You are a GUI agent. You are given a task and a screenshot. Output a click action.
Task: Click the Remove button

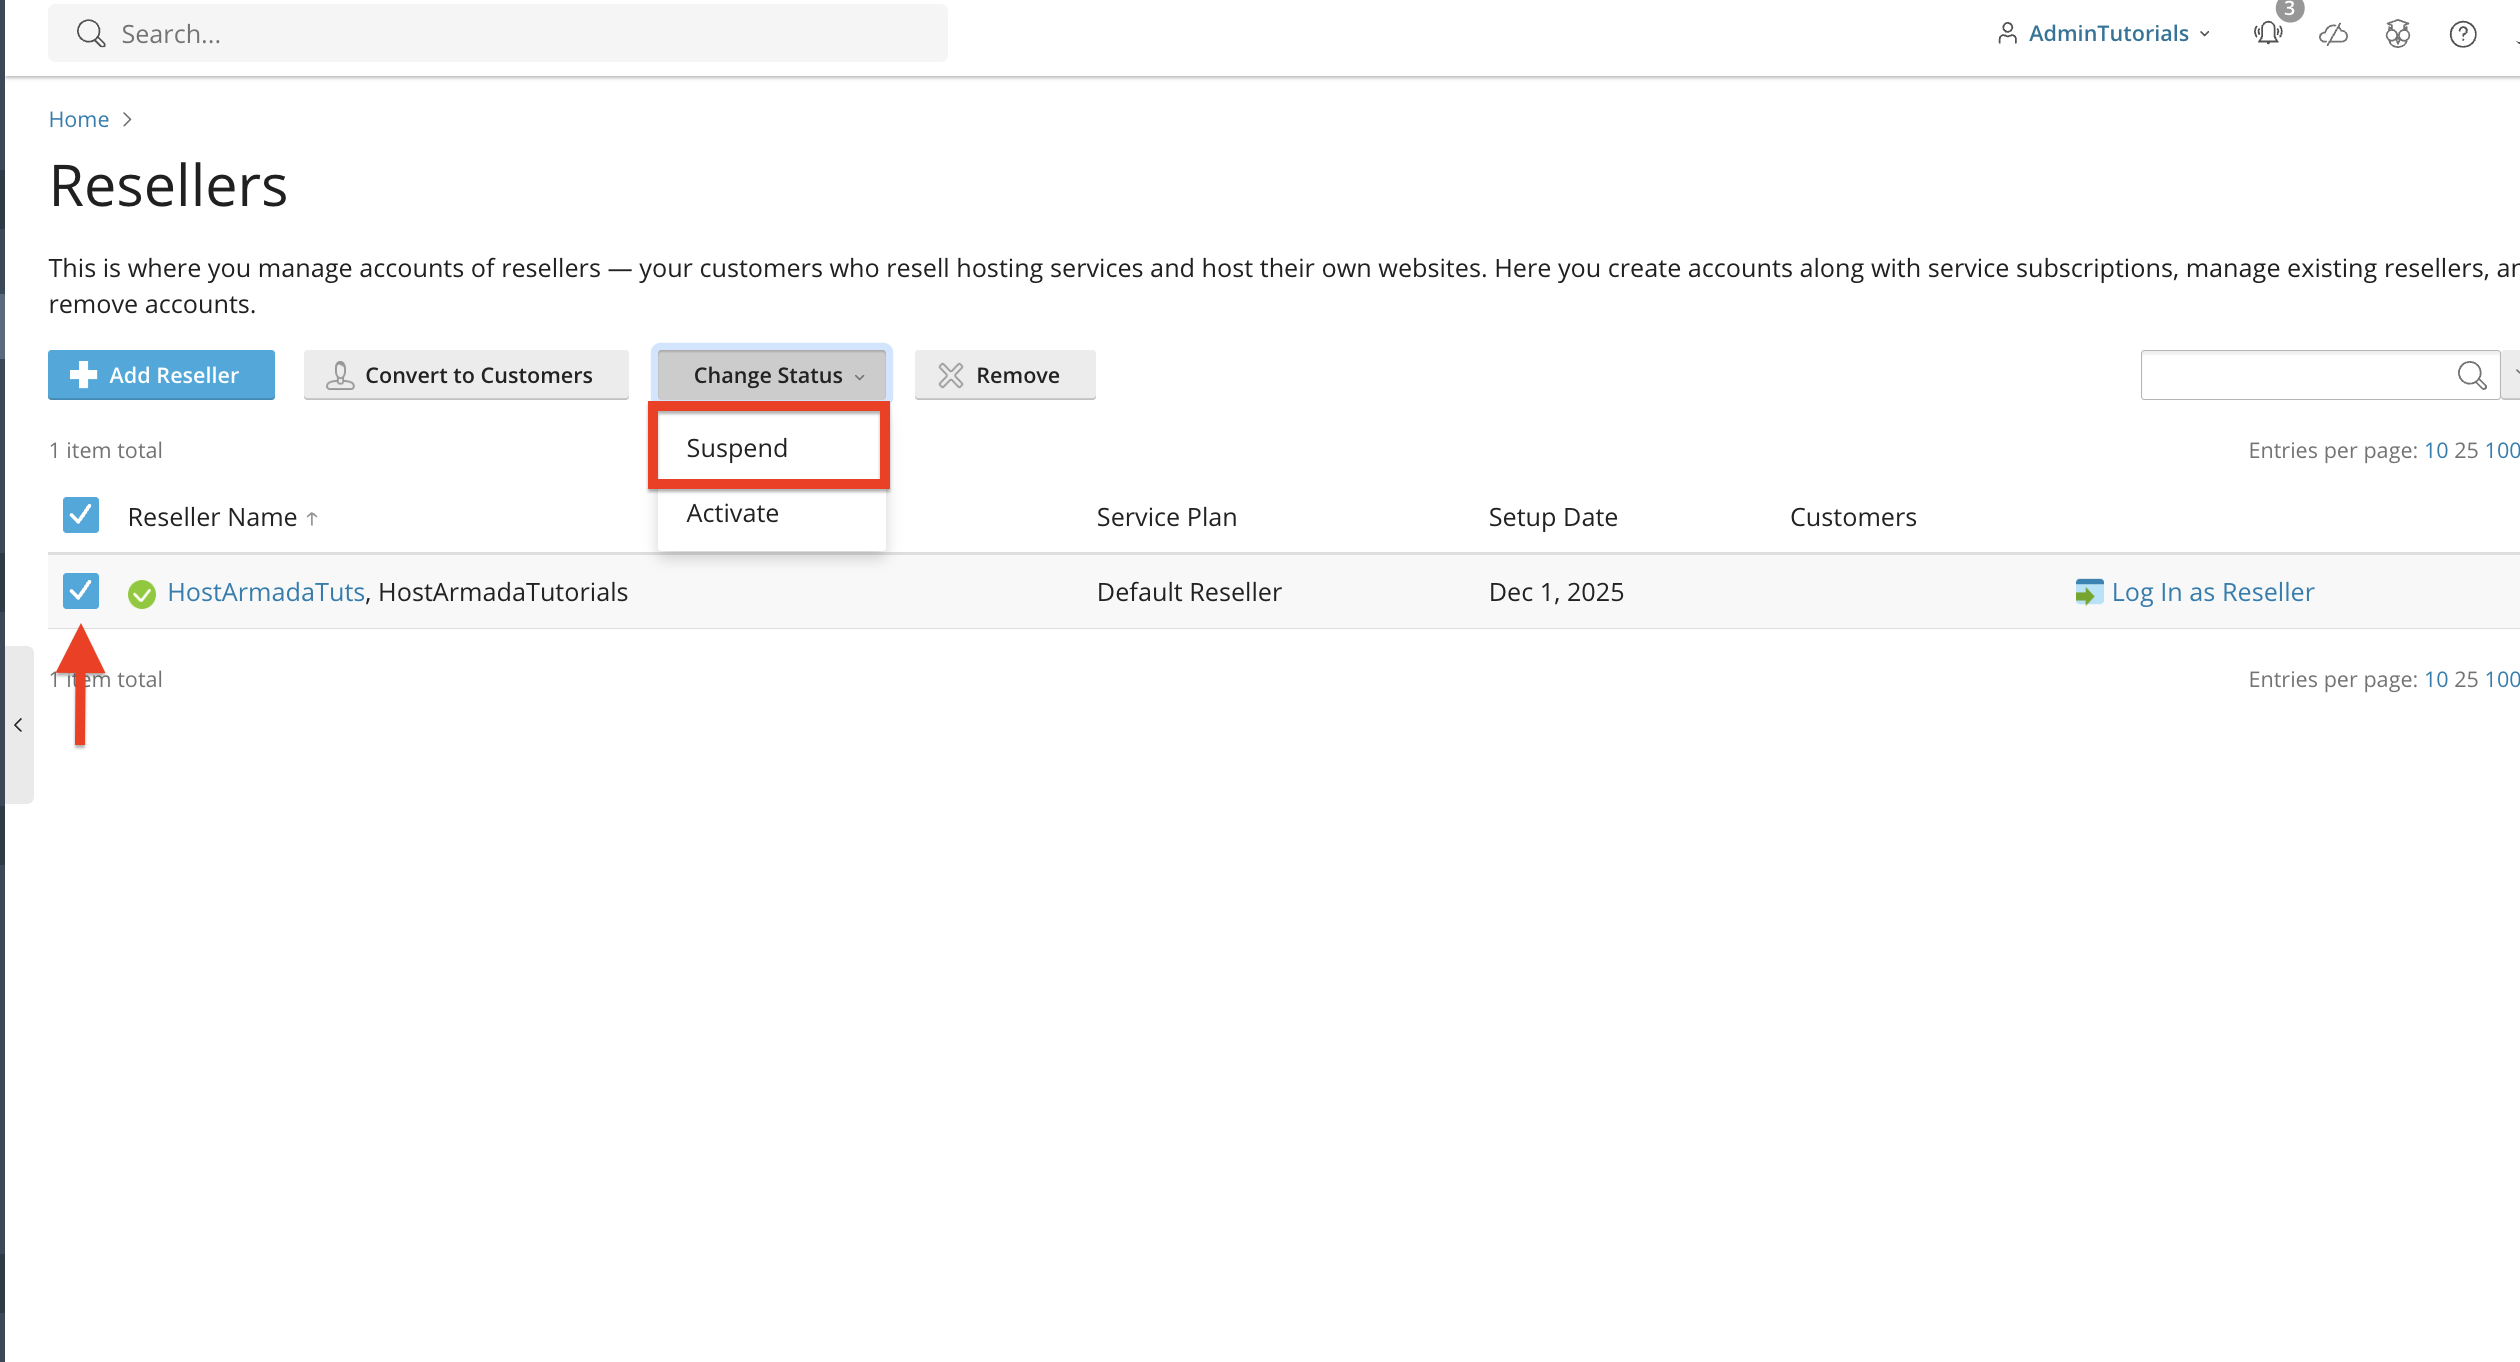[1005, 375]
